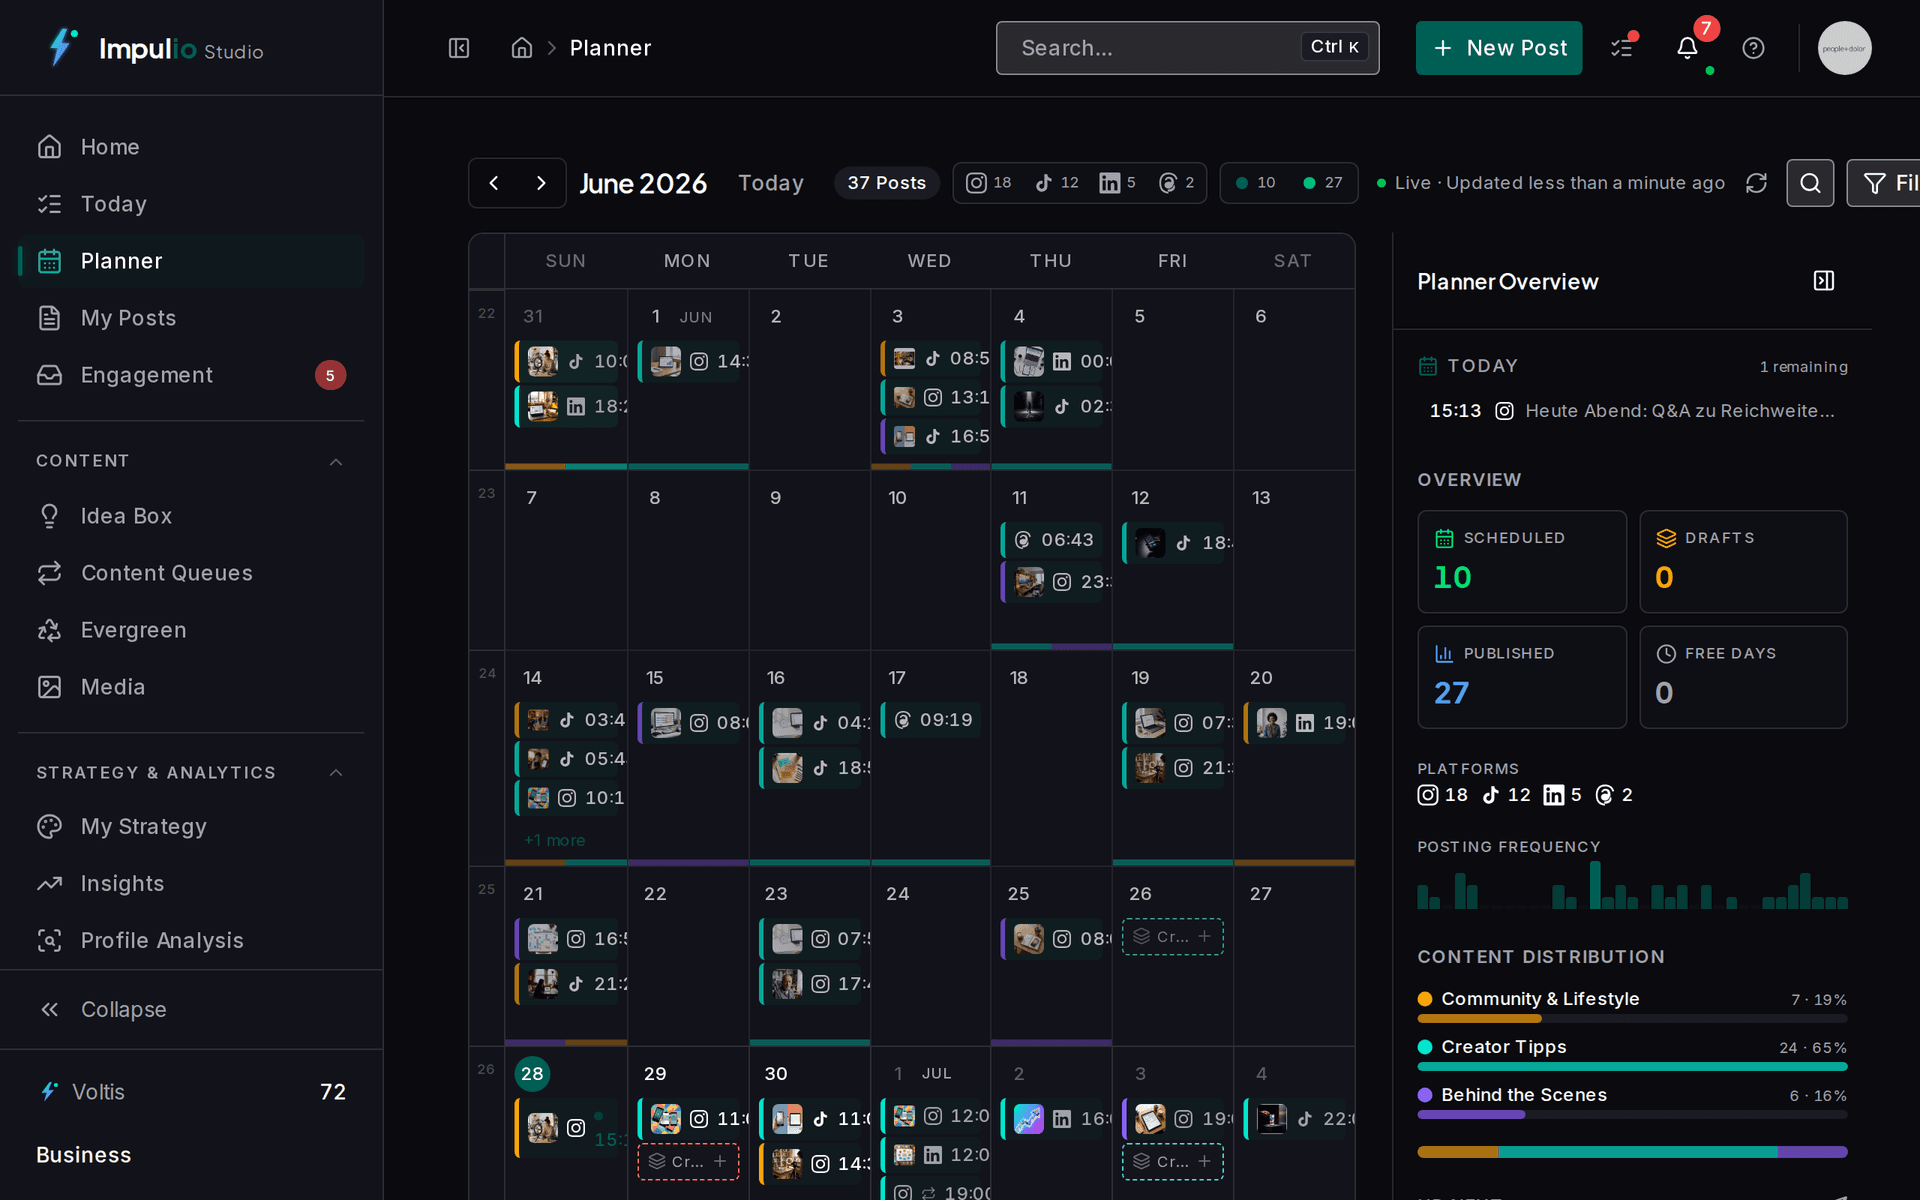Filter by LinkedIn count 5 in toolbar

click(1118, 183)
